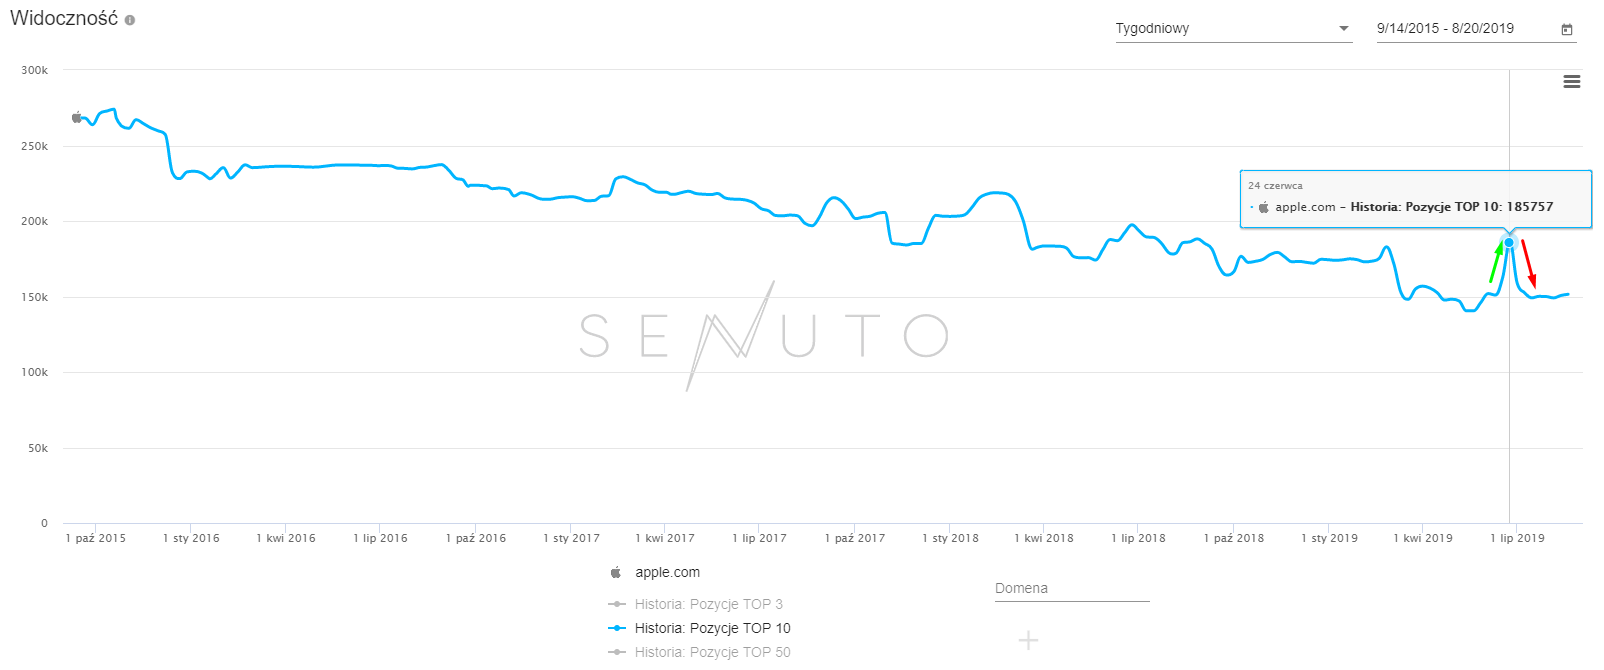Click the plus icon to add domain
Viewport: 1604px width, 670px height.
pos(1028,640)
